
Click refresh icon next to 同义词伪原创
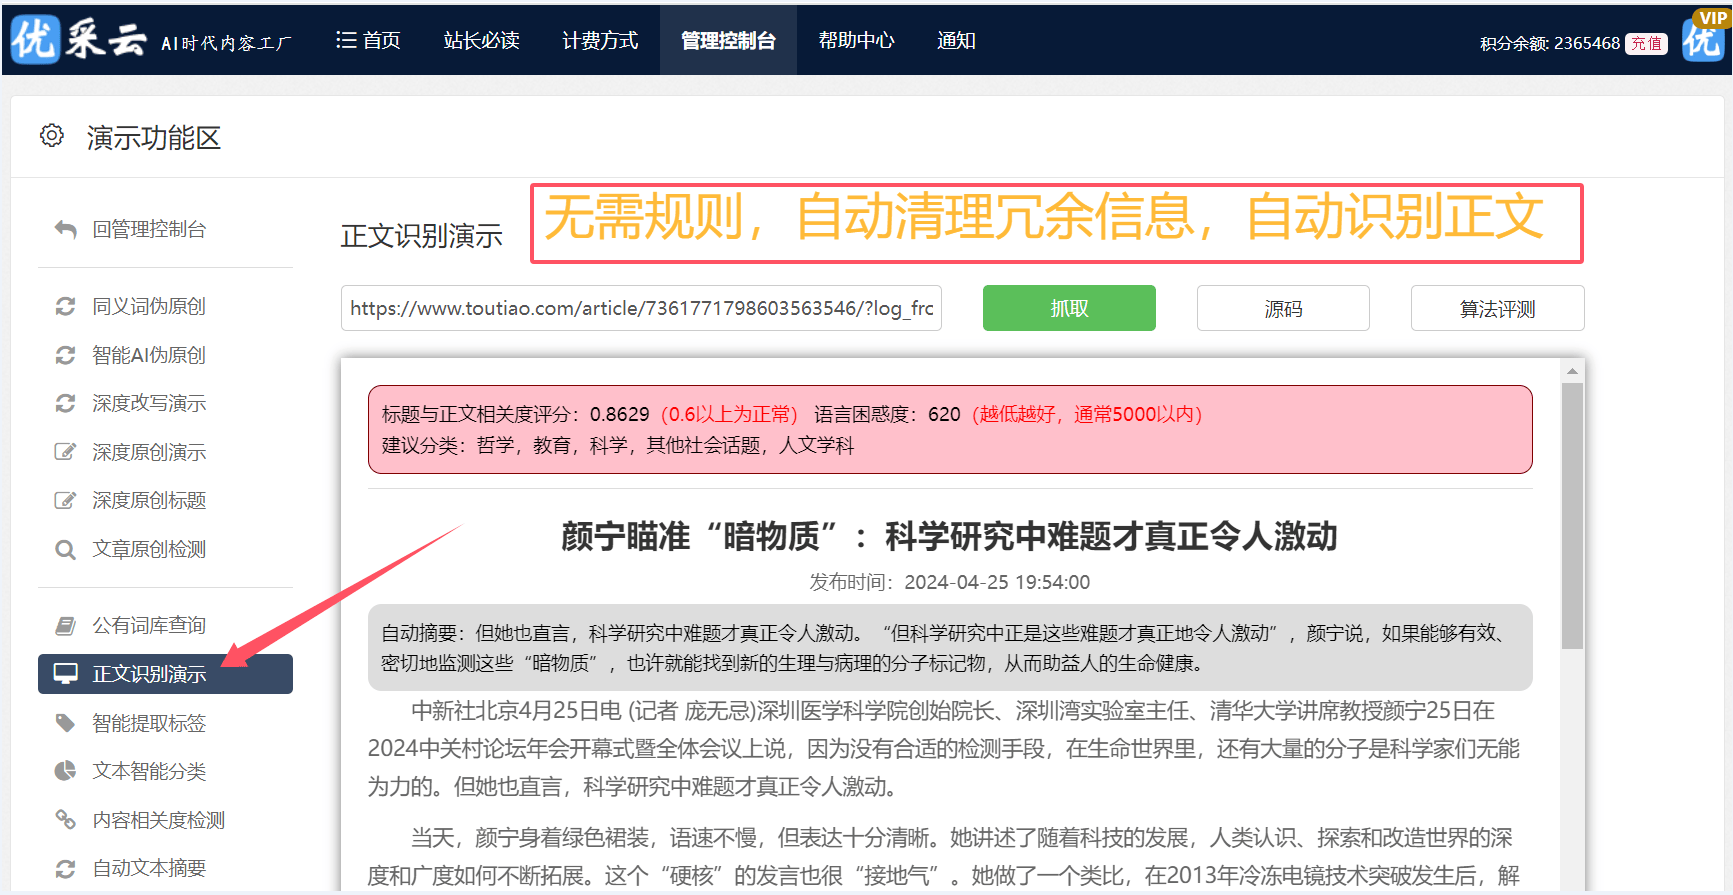coord(65,306)
